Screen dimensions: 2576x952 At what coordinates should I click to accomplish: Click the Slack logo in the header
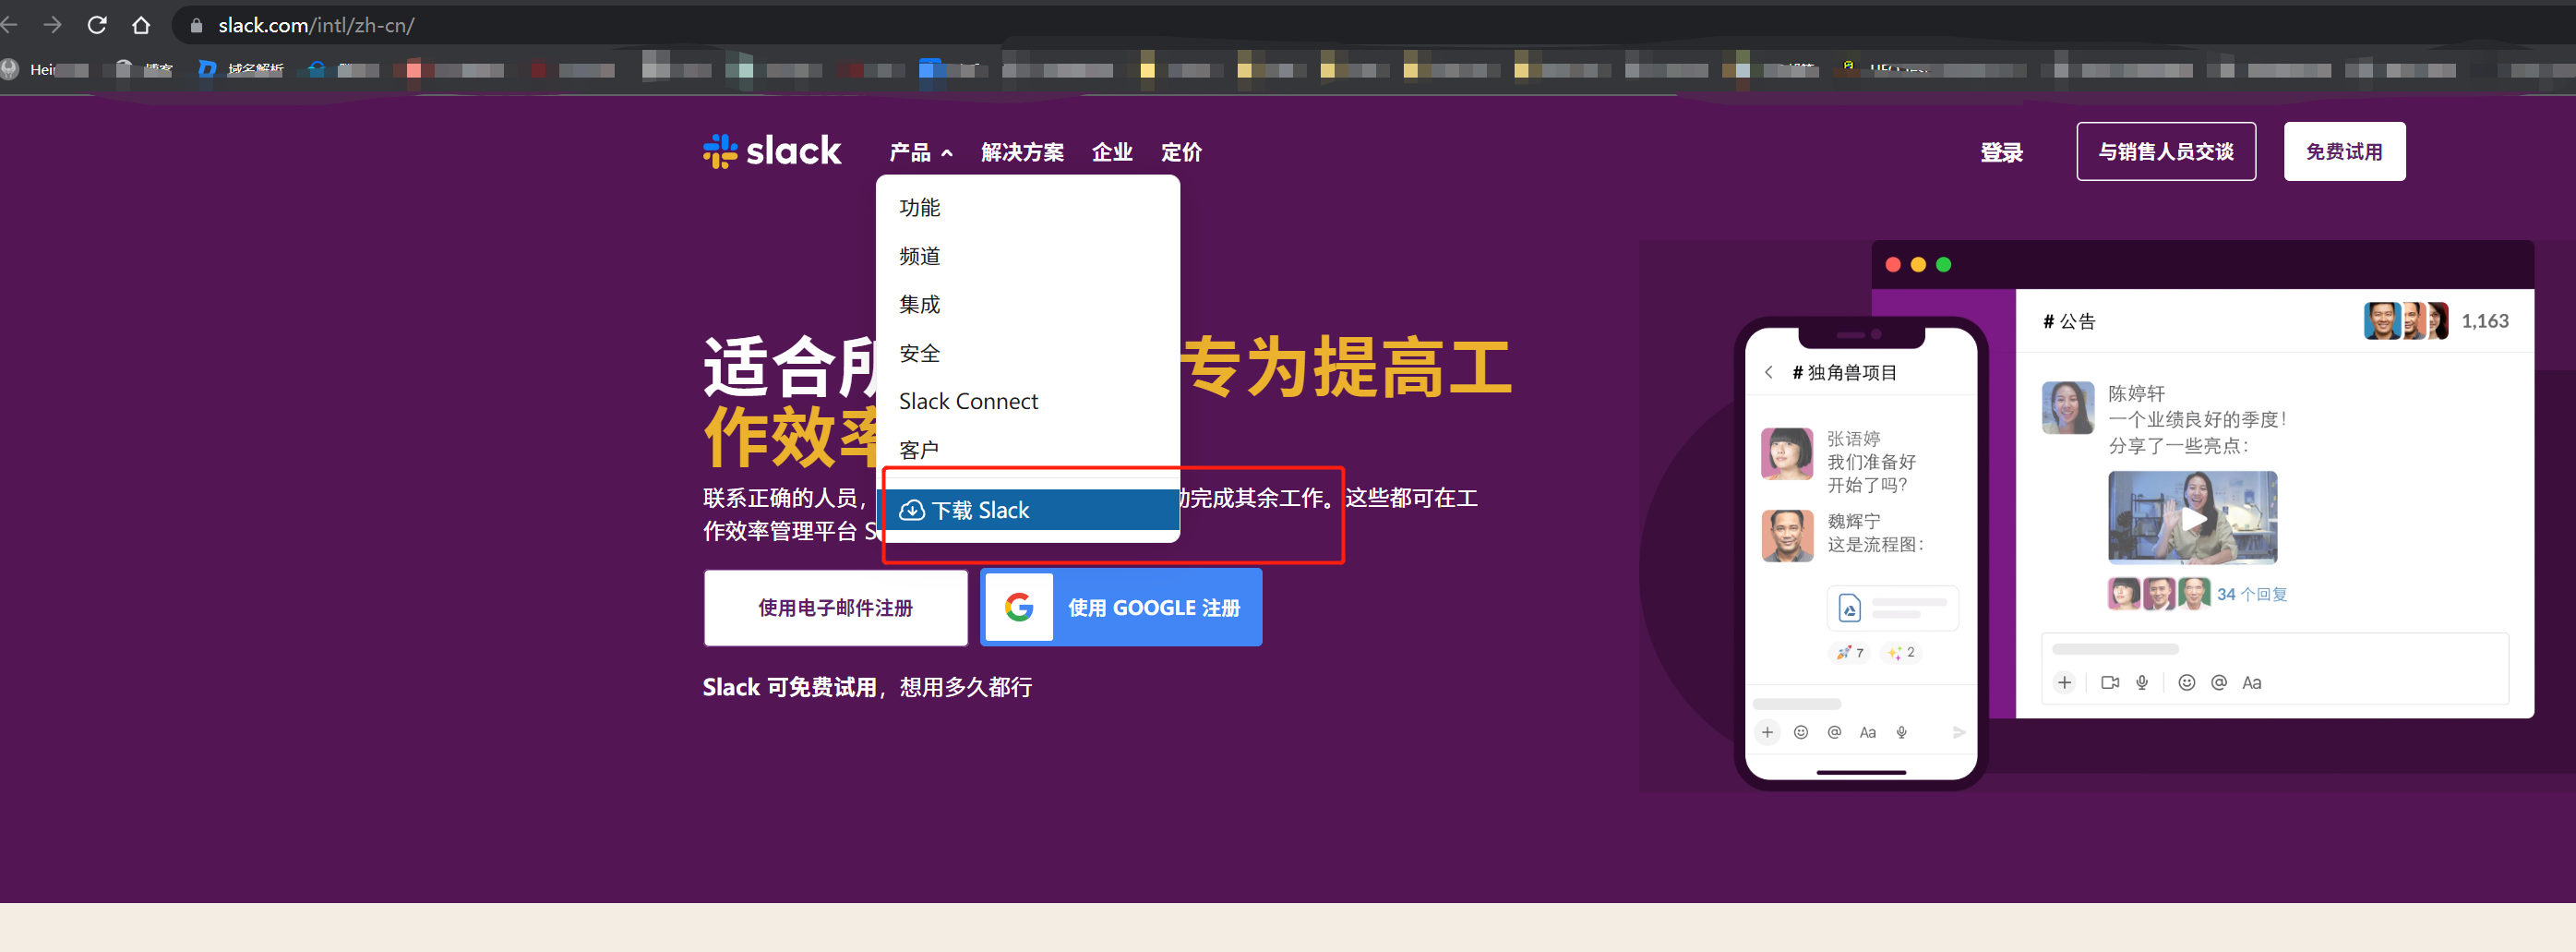click(x=771, y=151)
